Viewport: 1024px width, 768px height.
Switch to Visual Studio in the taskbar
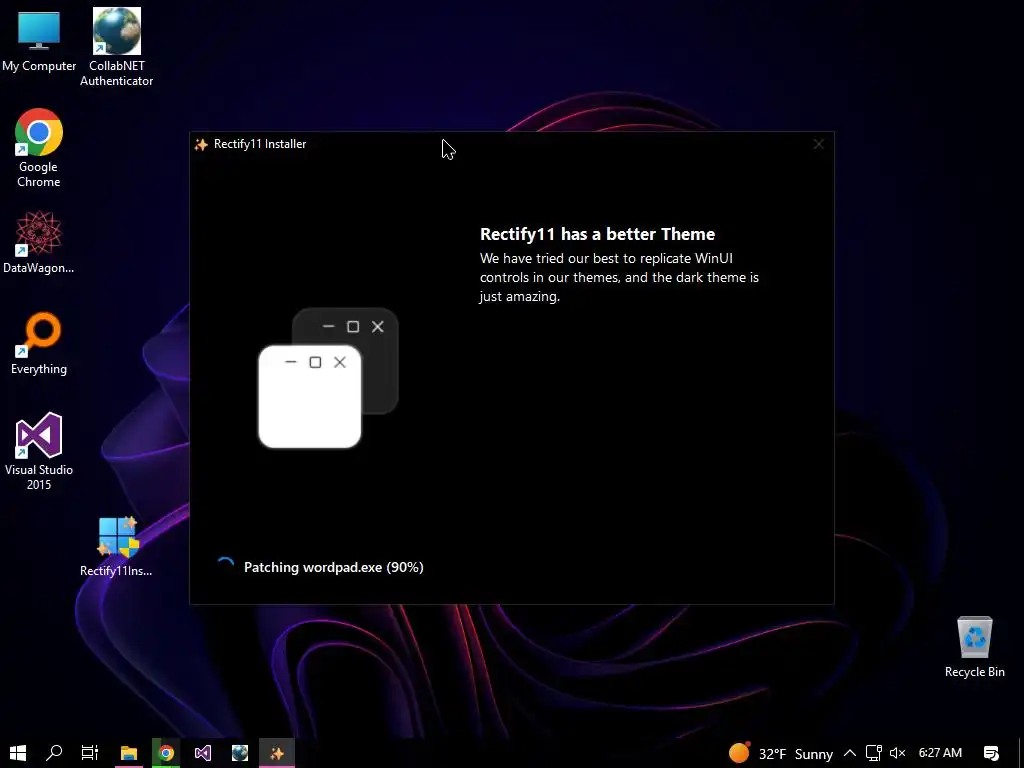tap(202, 753)
